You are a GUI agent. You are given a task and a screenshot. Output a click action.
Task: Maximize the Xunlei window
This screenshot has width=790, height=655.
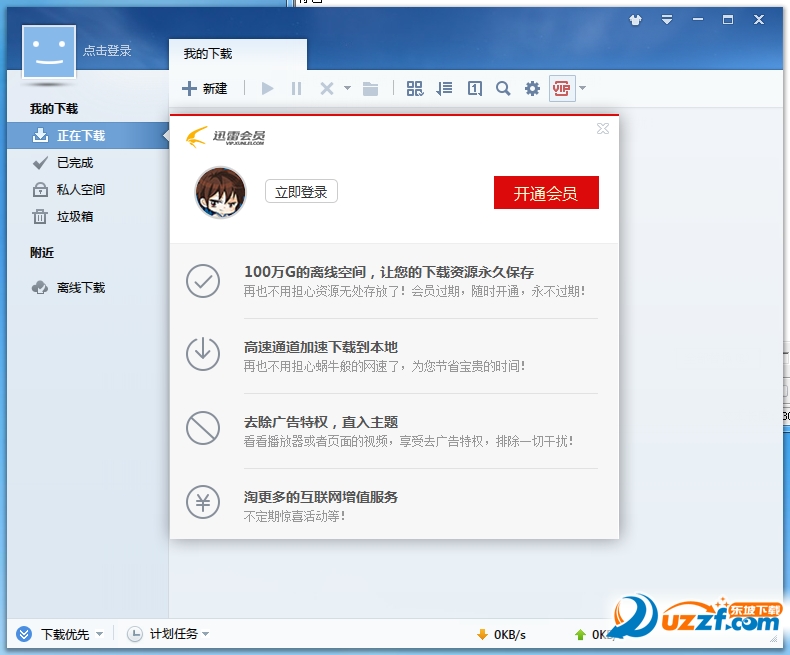point(728,20)
